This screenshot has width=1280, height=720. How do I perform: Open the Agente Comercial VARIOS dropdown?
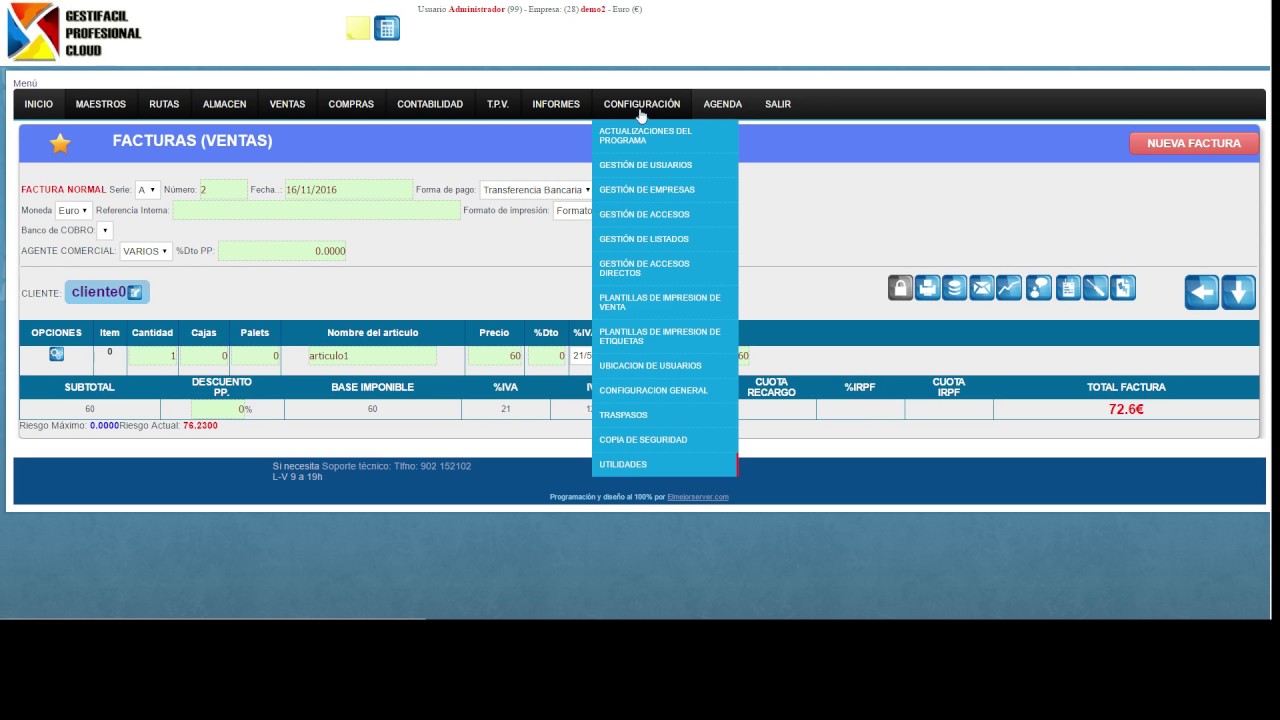(146, 251)
